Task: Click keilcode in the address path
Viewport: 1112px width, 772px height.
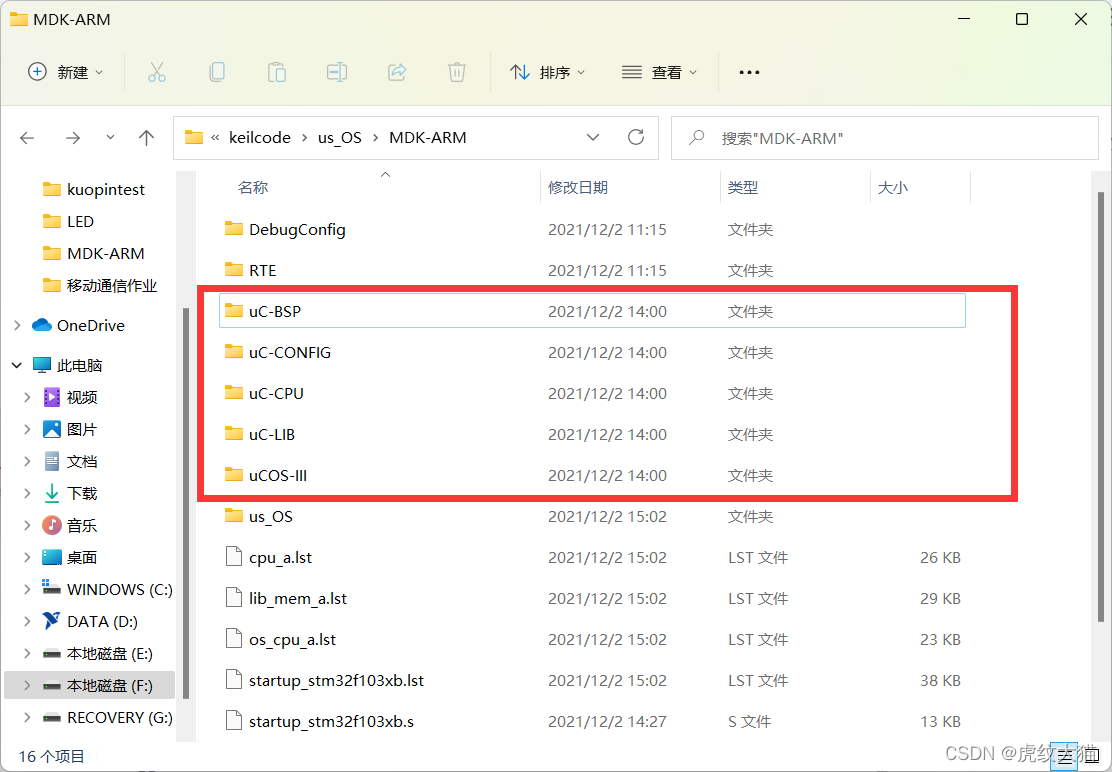Action: click(x=260, y=138)
